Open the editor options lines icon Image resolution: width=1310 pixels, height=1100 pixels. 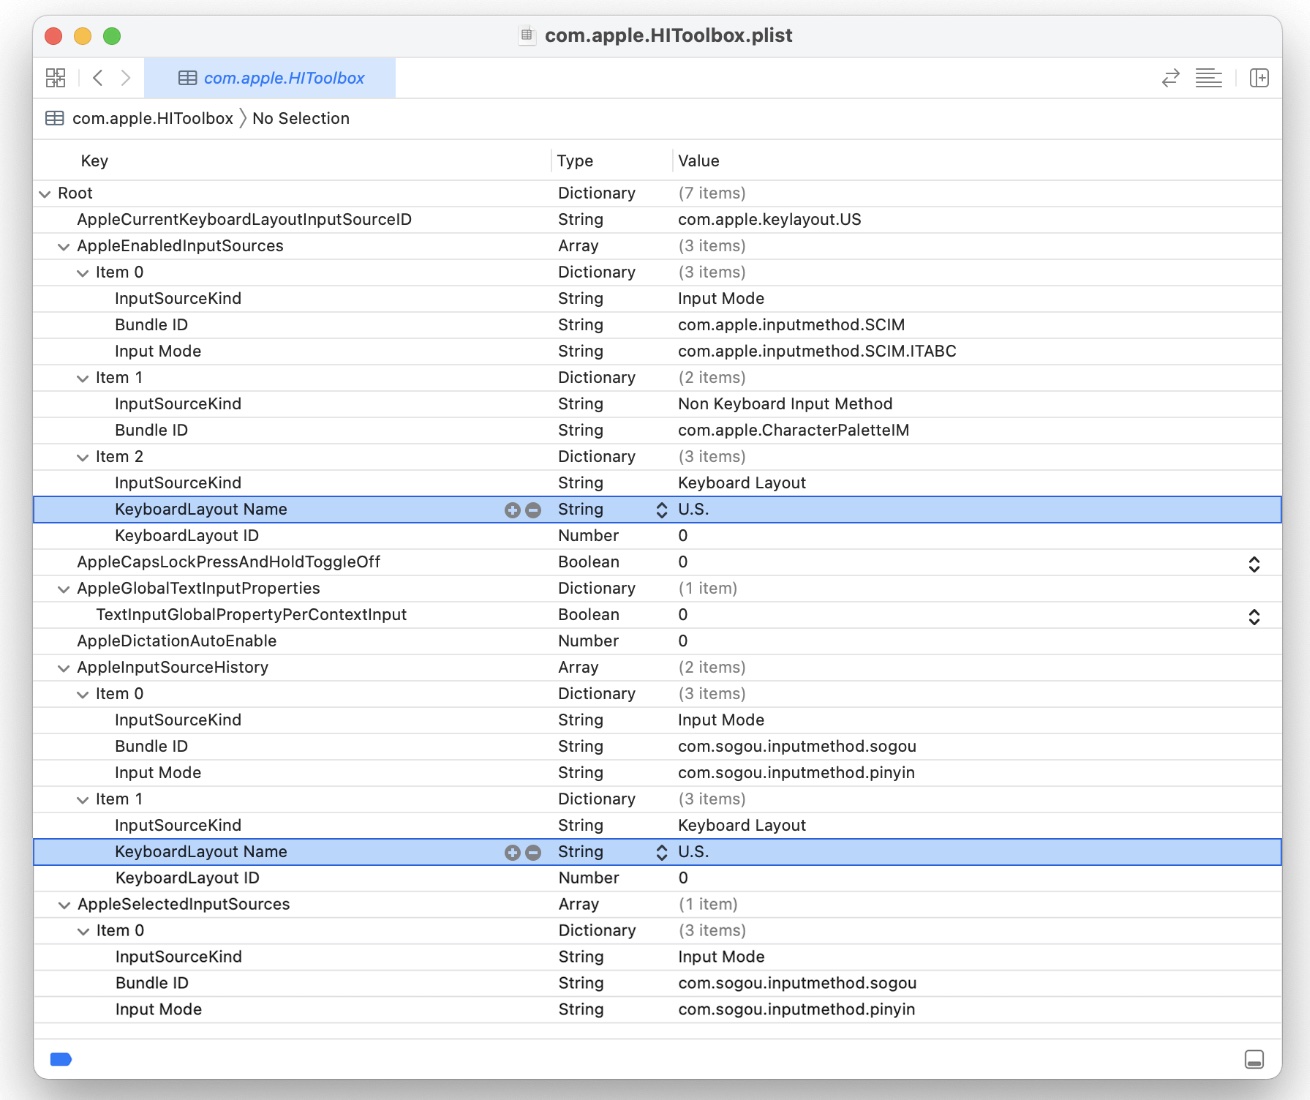pos(1209,78)
